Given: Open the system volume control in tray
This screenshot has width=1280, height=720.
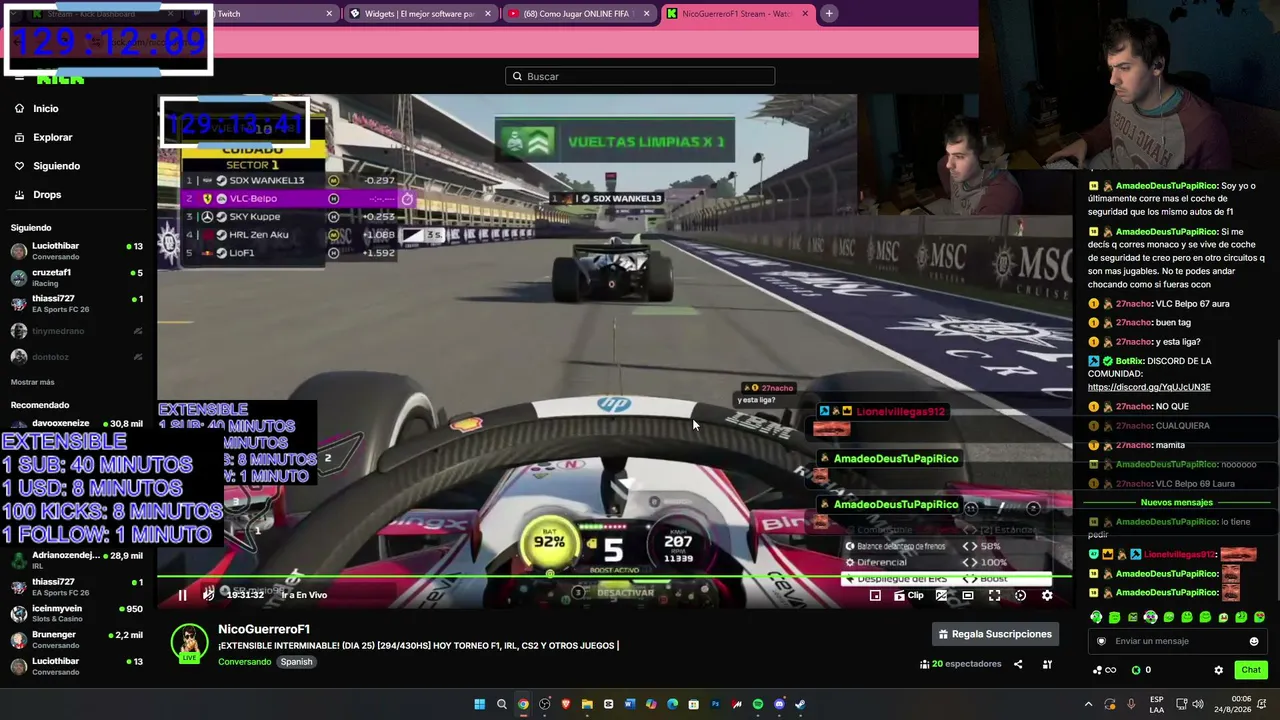Looking at the screenshot, I should [1199, 704].
